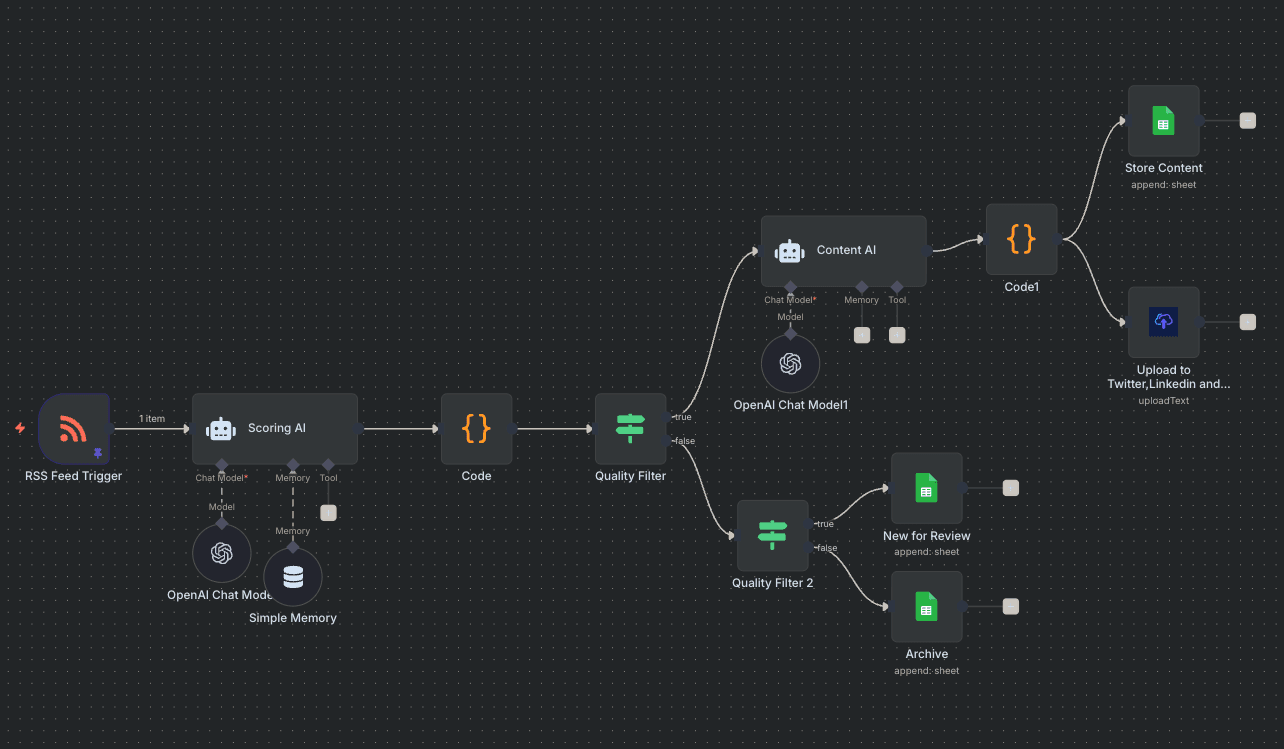The height and width of the screenshot is (749, 1284).
Task: Click the true output of Quality Filter
Action: click(x=667, y=417)
